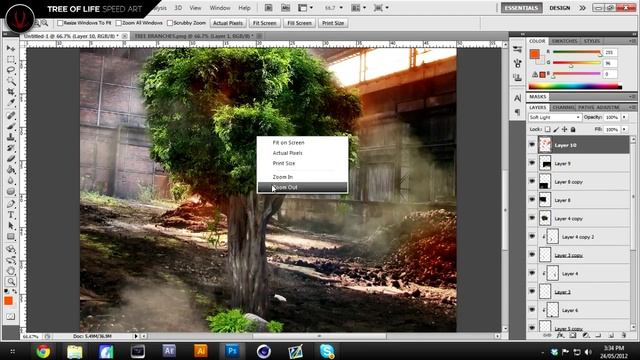Click the Print Size options button

tap(333, 23)
